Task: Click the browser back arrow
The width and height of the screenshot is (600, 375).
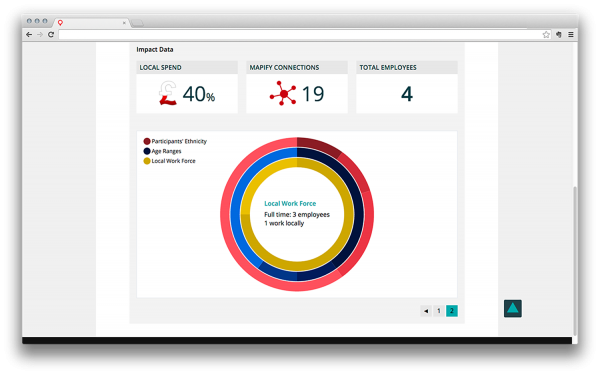Action: (x=29, y=34)
